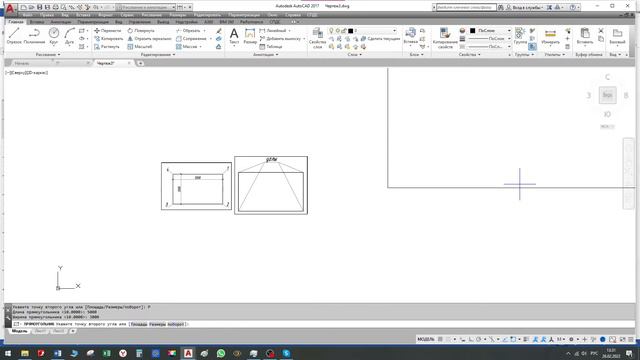Image resolution: width=640 pixels, height=360 pixels.
Task: Open the lineweight ПоСлою dropdown
Action: coord(509,39)
